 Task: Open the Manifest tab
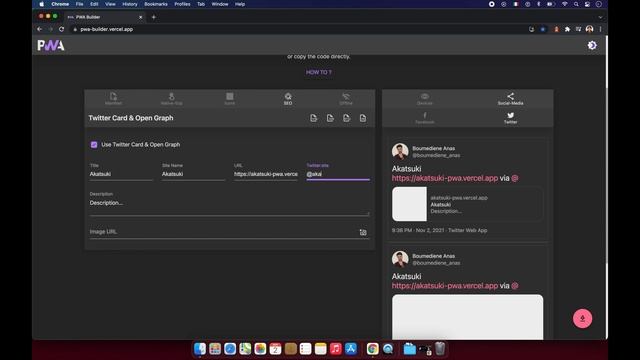pyautogui.click(x=113, y=98)
